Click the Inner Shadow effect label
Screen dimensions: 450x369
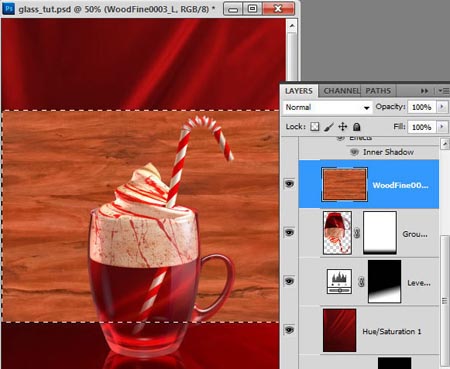click(388, 152)
